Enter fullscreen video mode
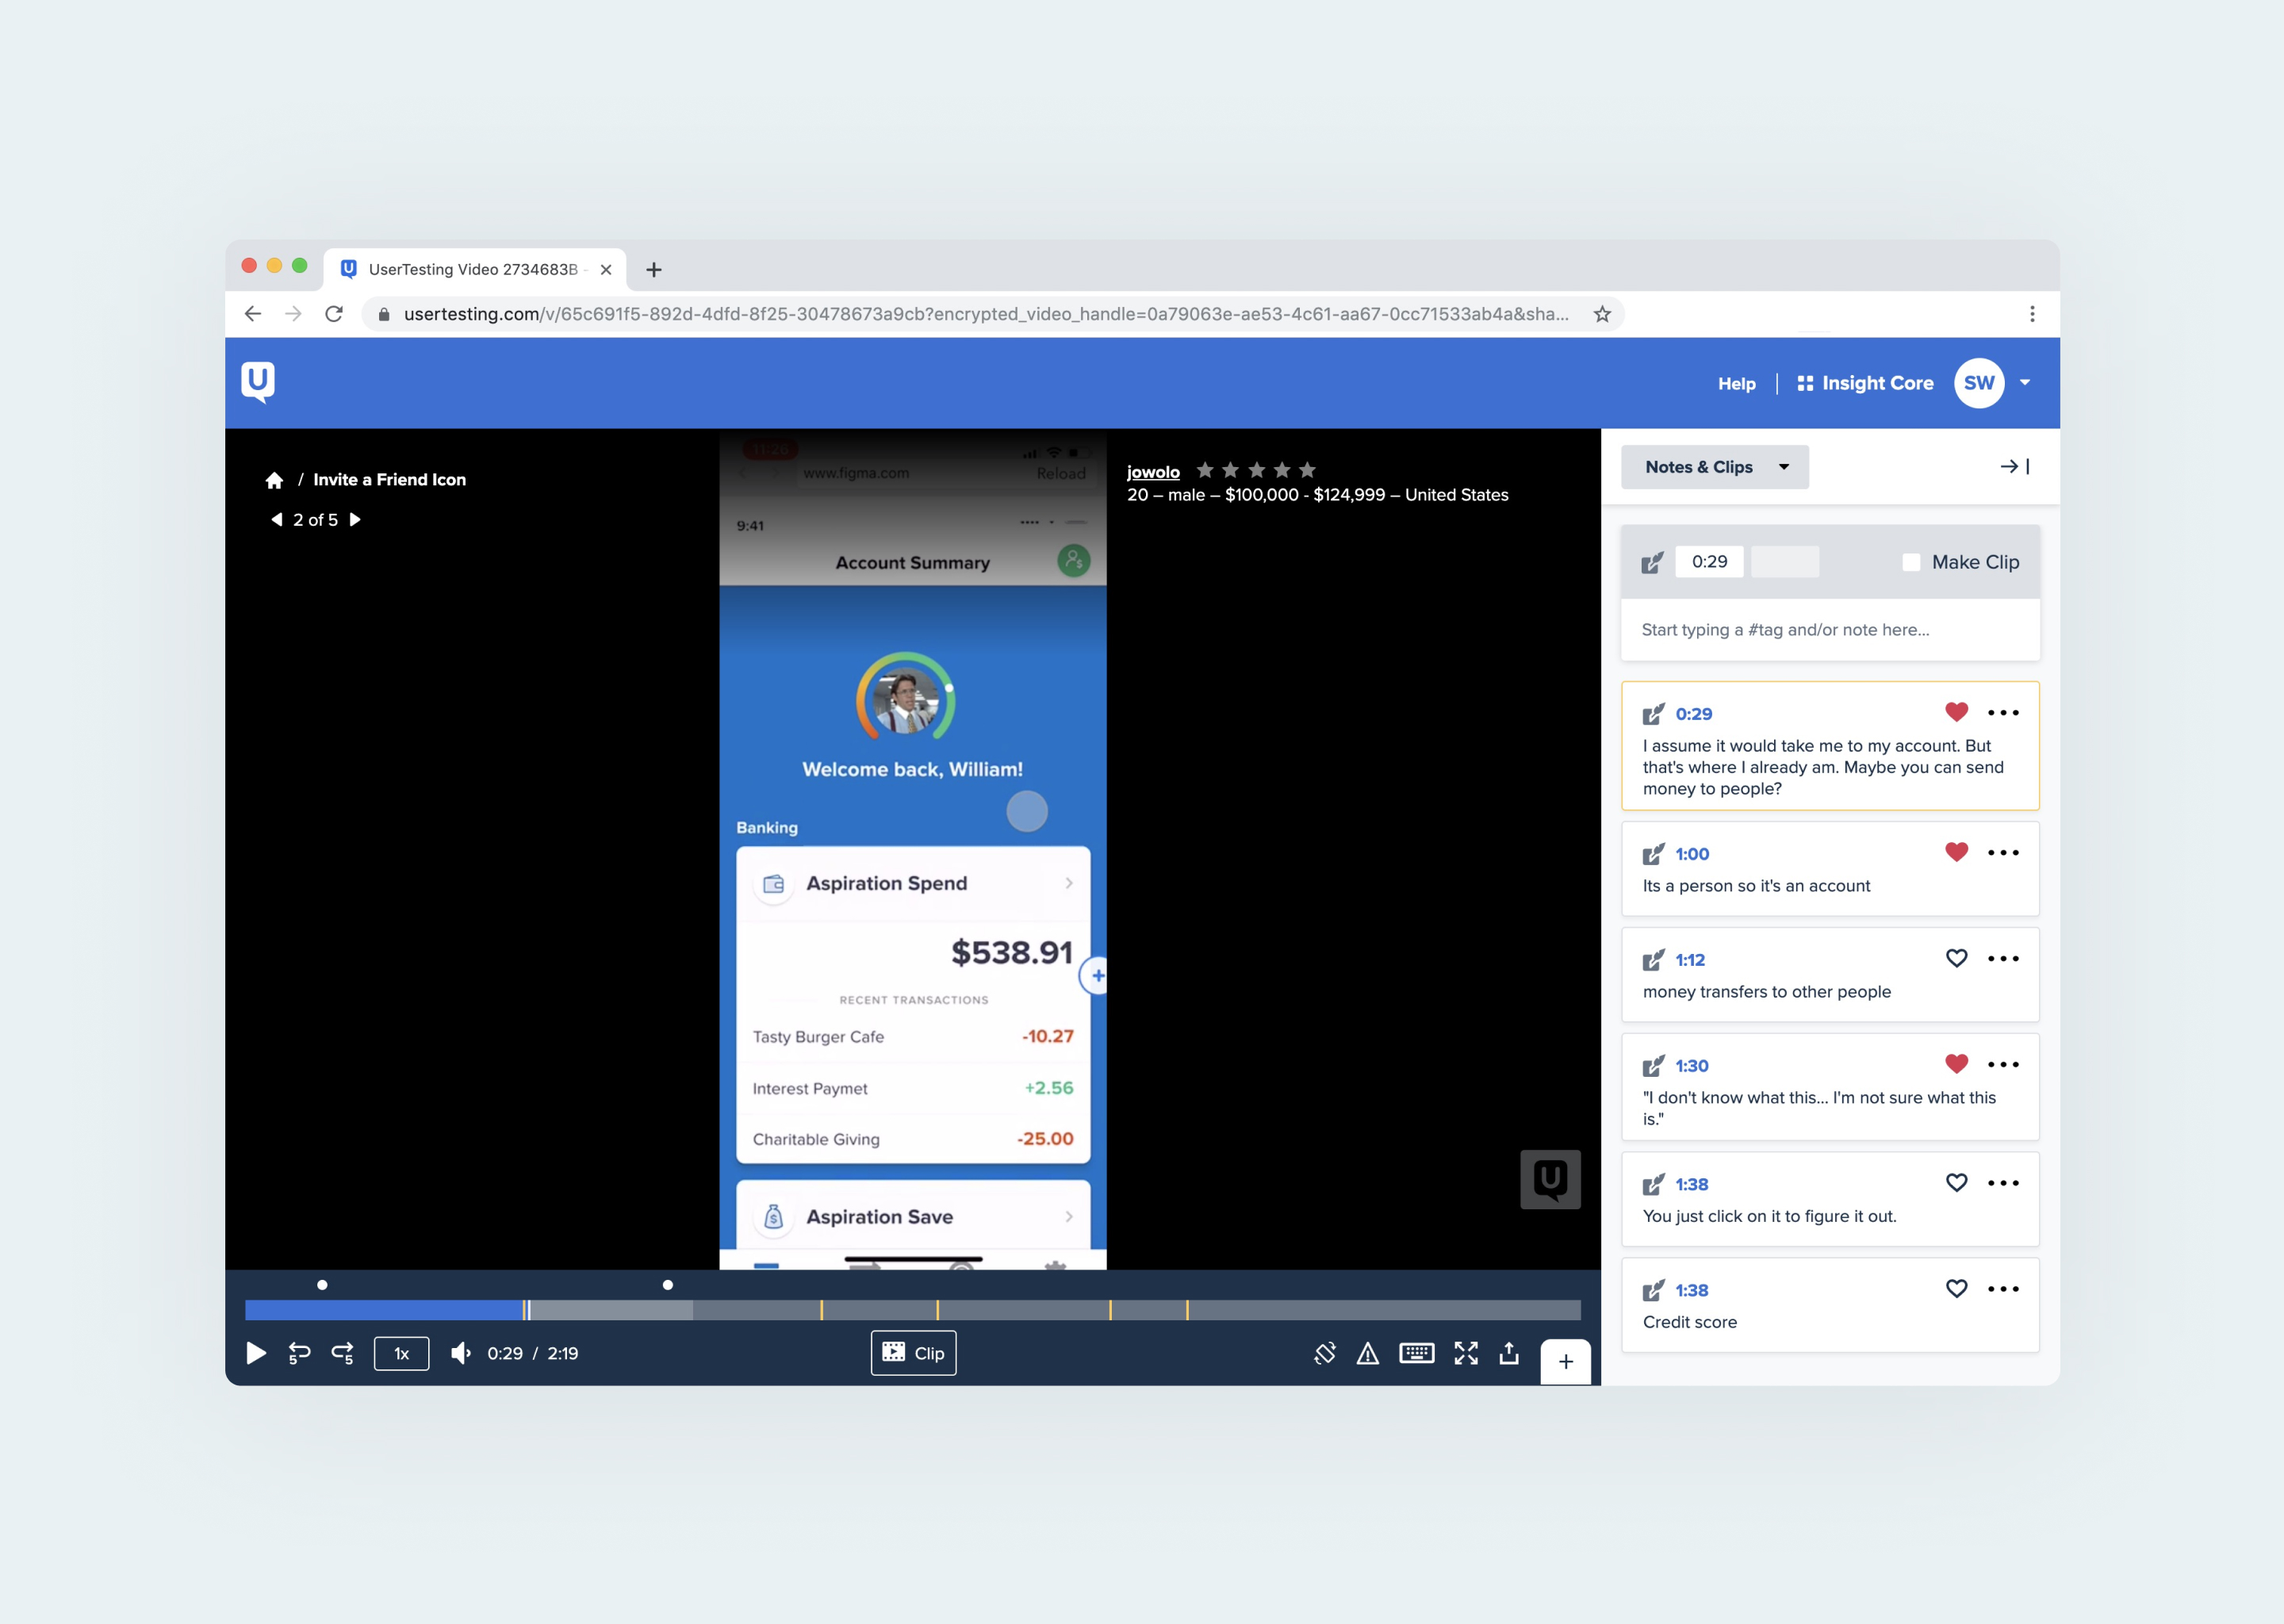 (1466, 1353)
